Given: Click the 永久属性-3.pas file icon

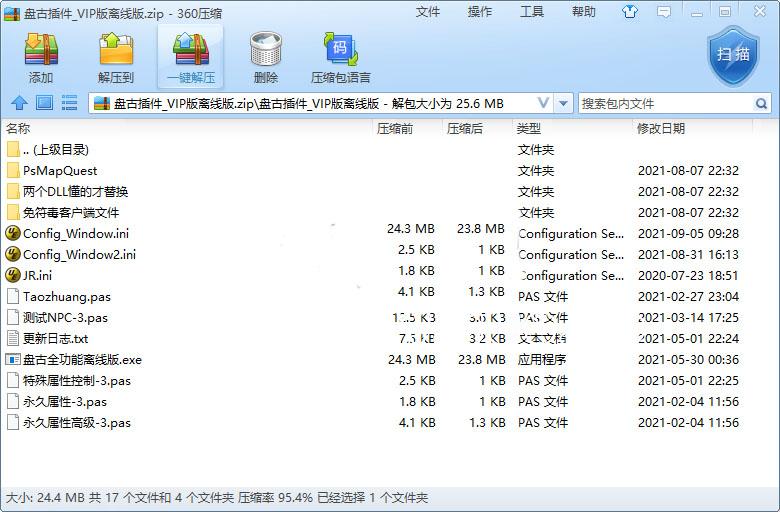Looking at the screenshot, I should [x=13, y=402].
